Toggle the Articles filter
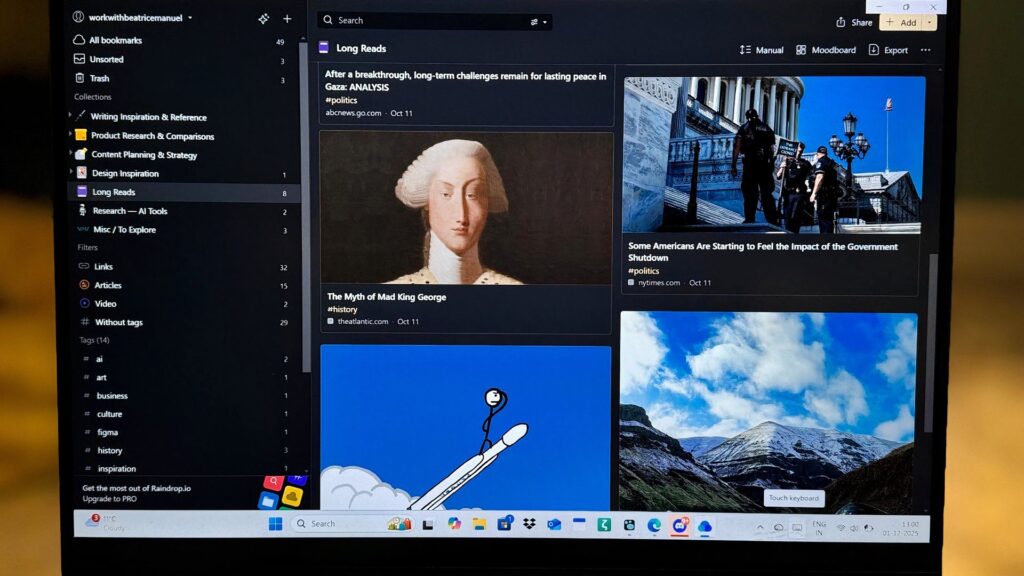This screenshot has height=576, width=1024. click(107, 285)
